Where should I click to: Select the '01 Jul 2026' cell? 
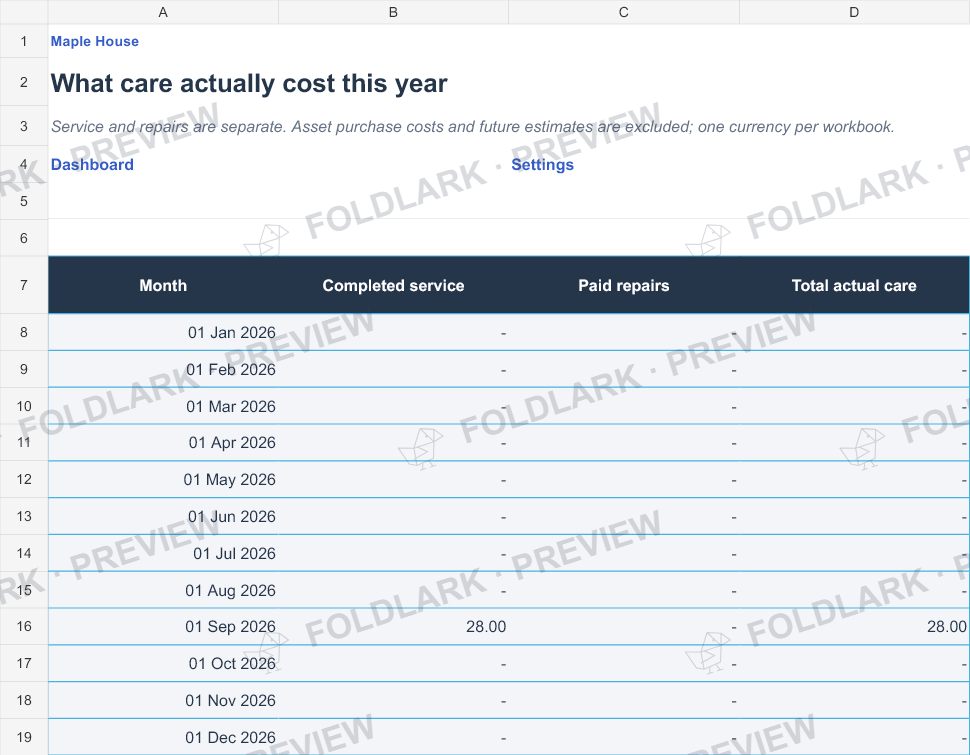coord(163,553)
